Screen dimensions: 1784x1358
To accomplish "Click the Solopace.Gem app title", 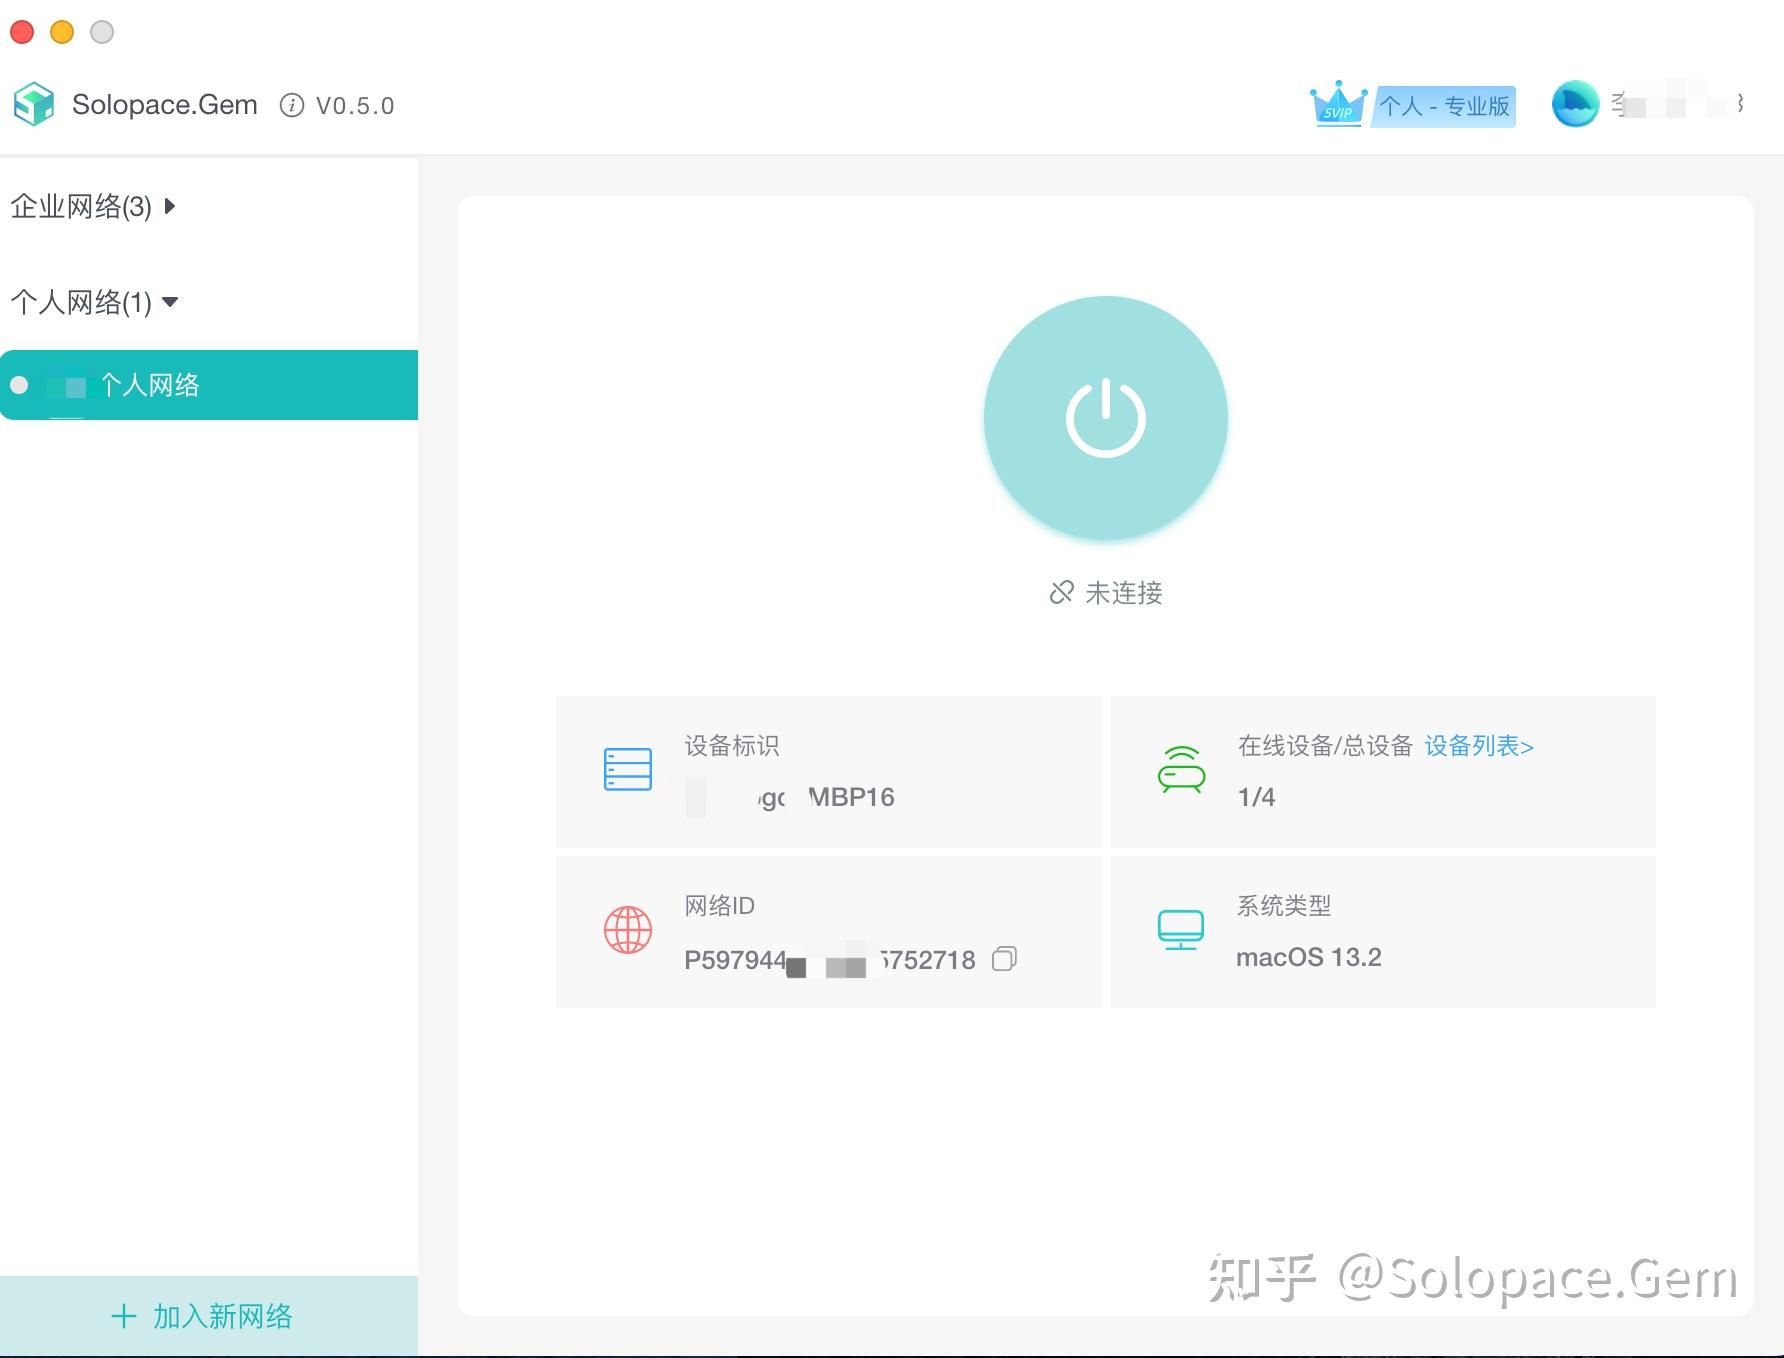I will click(x=165, y=105).
